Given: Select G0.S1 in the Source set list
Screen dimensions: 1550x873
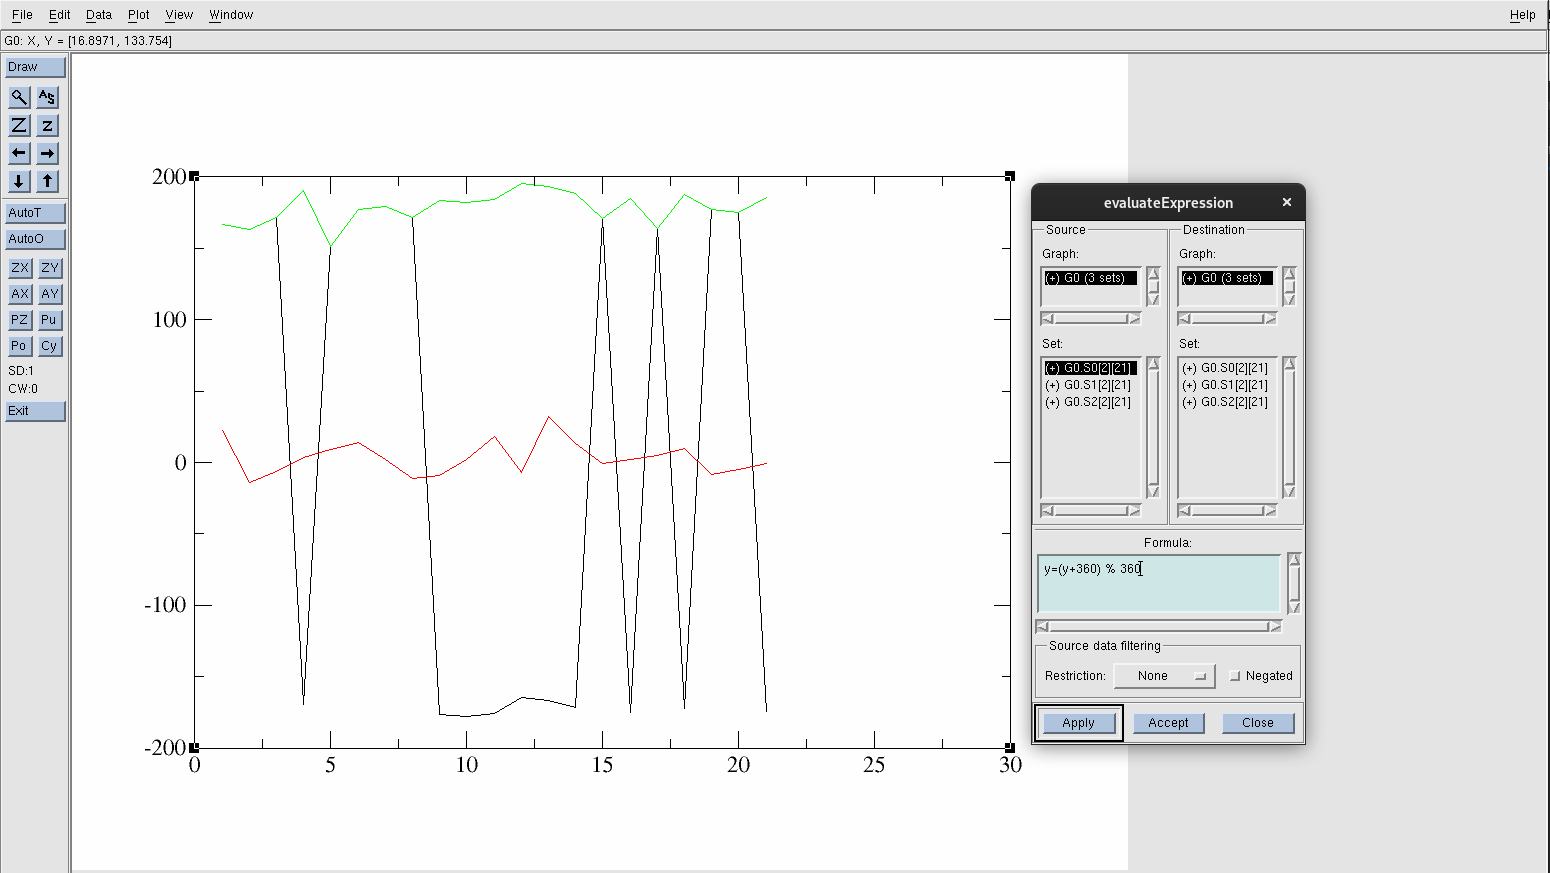Looking at the screenshot, I should [x=1090, y=385].
